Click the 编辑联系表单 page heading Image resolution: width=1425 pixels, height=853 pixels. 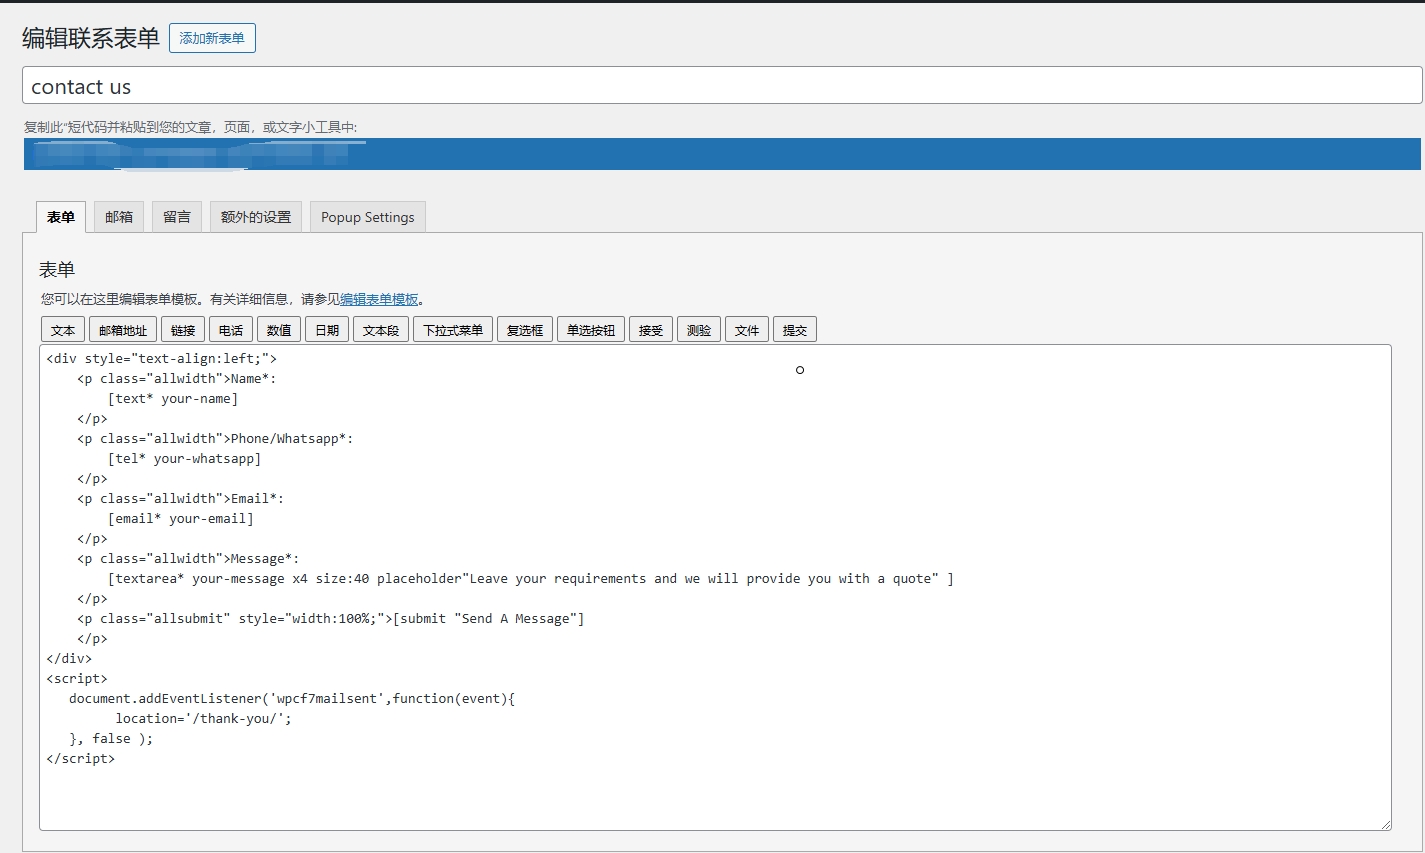coord(91,38)
